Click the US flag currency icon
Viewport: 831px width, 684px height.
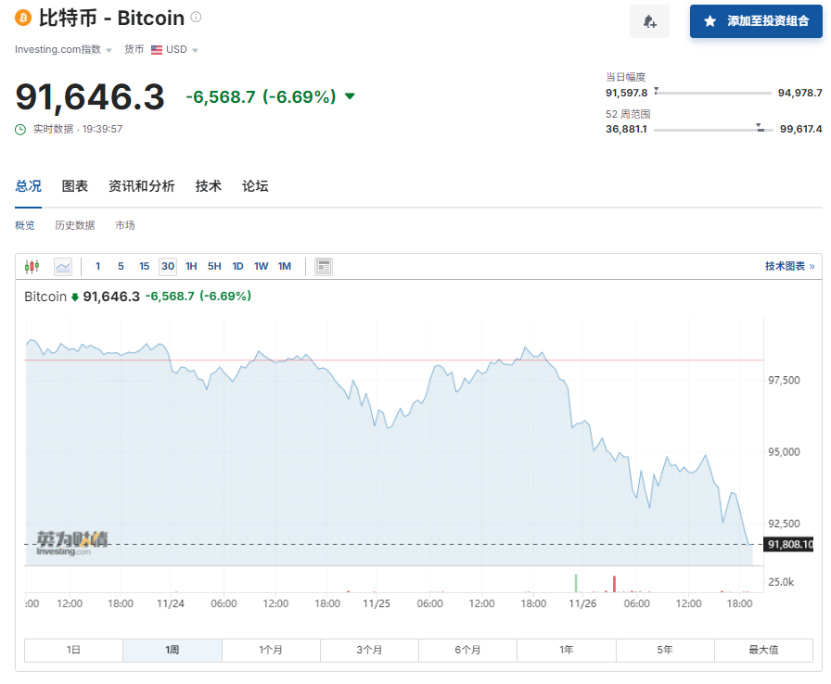tap(157, 50)
